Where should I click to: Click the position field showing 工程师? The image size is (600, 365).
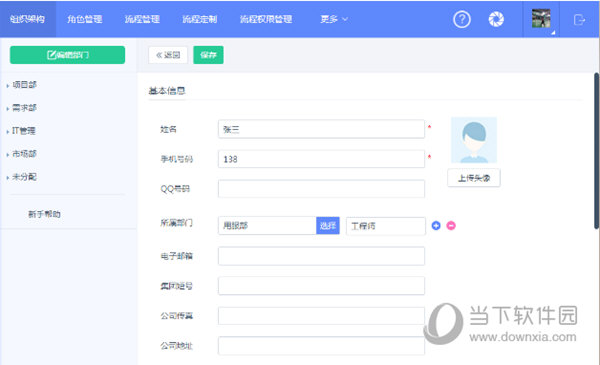pos(386,226)
